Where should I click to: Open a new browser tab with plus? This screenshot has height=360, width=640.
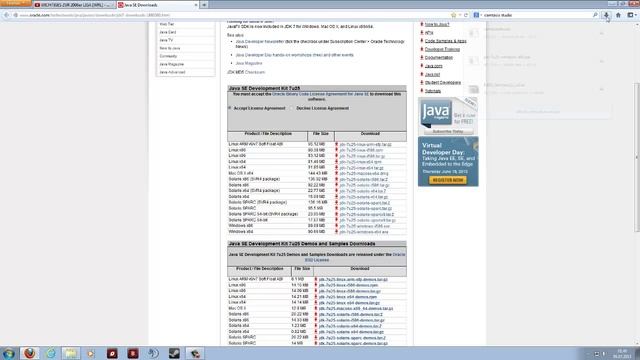coord(204,5)
